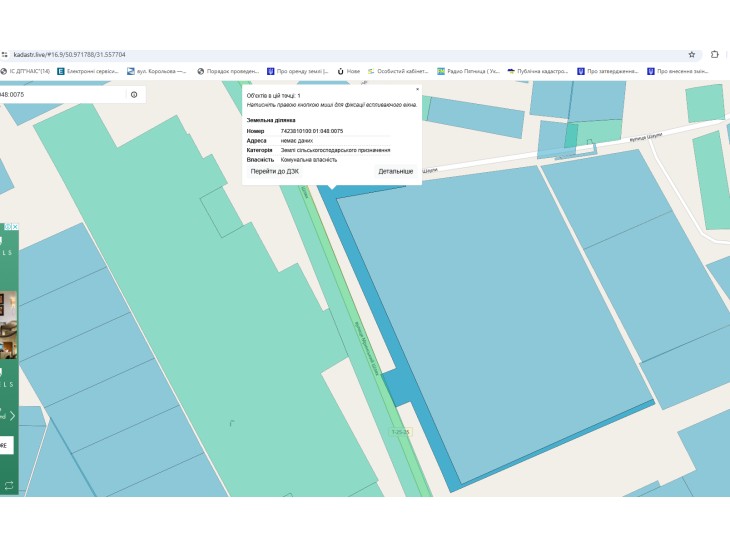The height and width of the screenshot is (547, 730).
Task: Click the Комунальна власність ownership value
Action: point(309,160)
